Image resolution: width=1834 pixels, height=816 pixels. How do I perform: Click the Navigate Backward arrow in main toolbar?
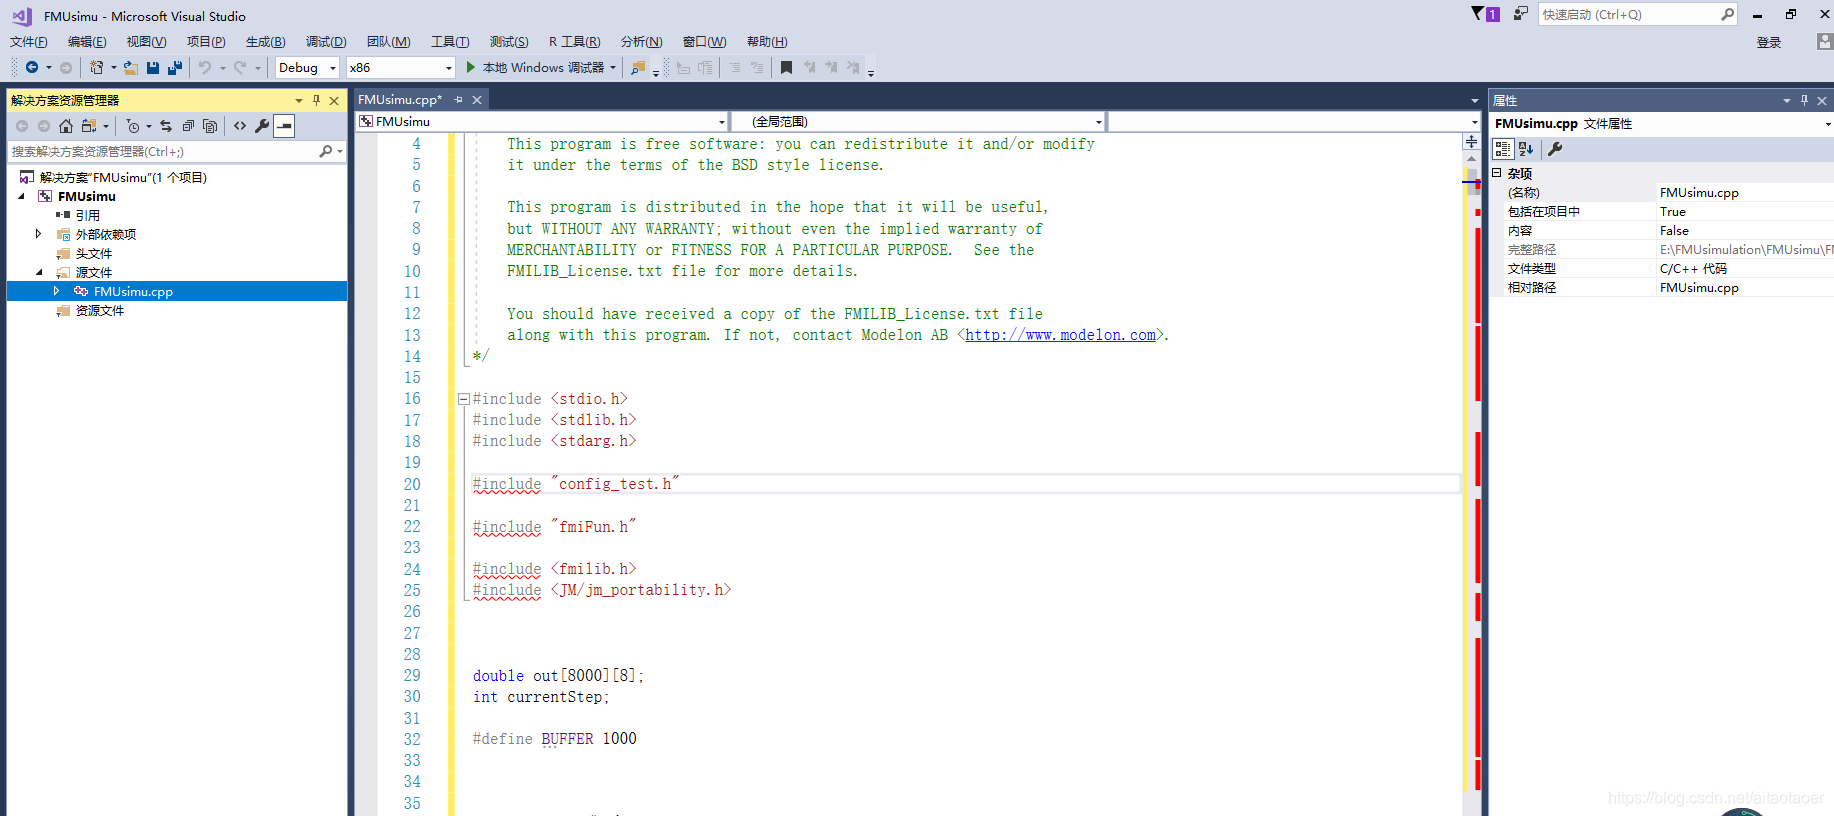[x=32, y=67]
